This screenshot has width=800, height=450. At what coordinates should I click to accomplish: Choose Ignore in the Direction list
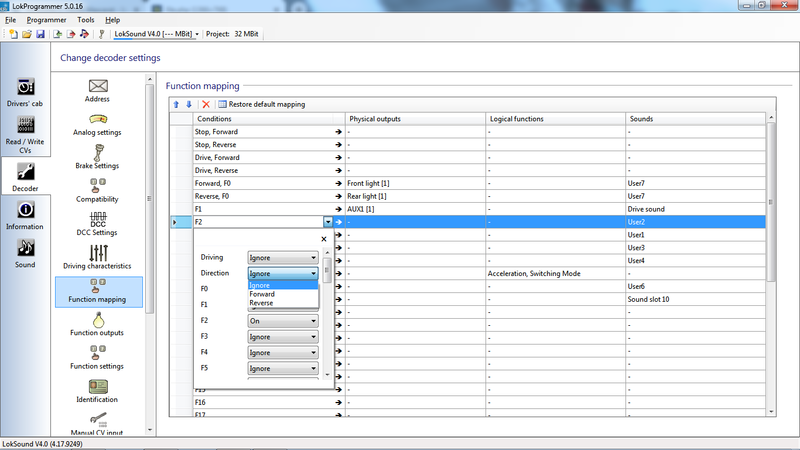[x=283, y=285]
